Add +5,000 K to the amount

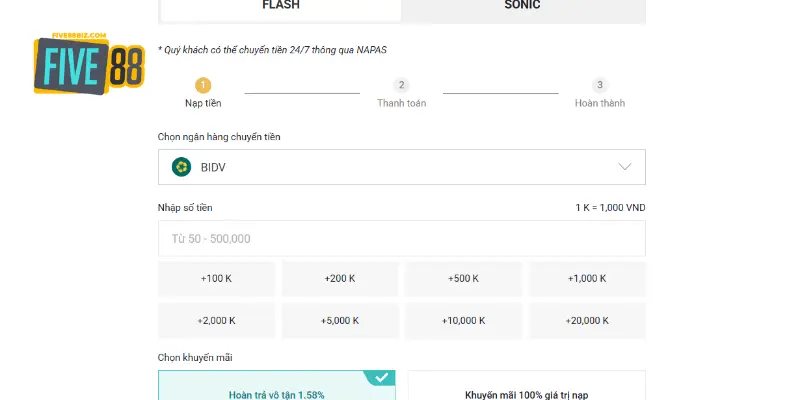click(x=340, y=320)
